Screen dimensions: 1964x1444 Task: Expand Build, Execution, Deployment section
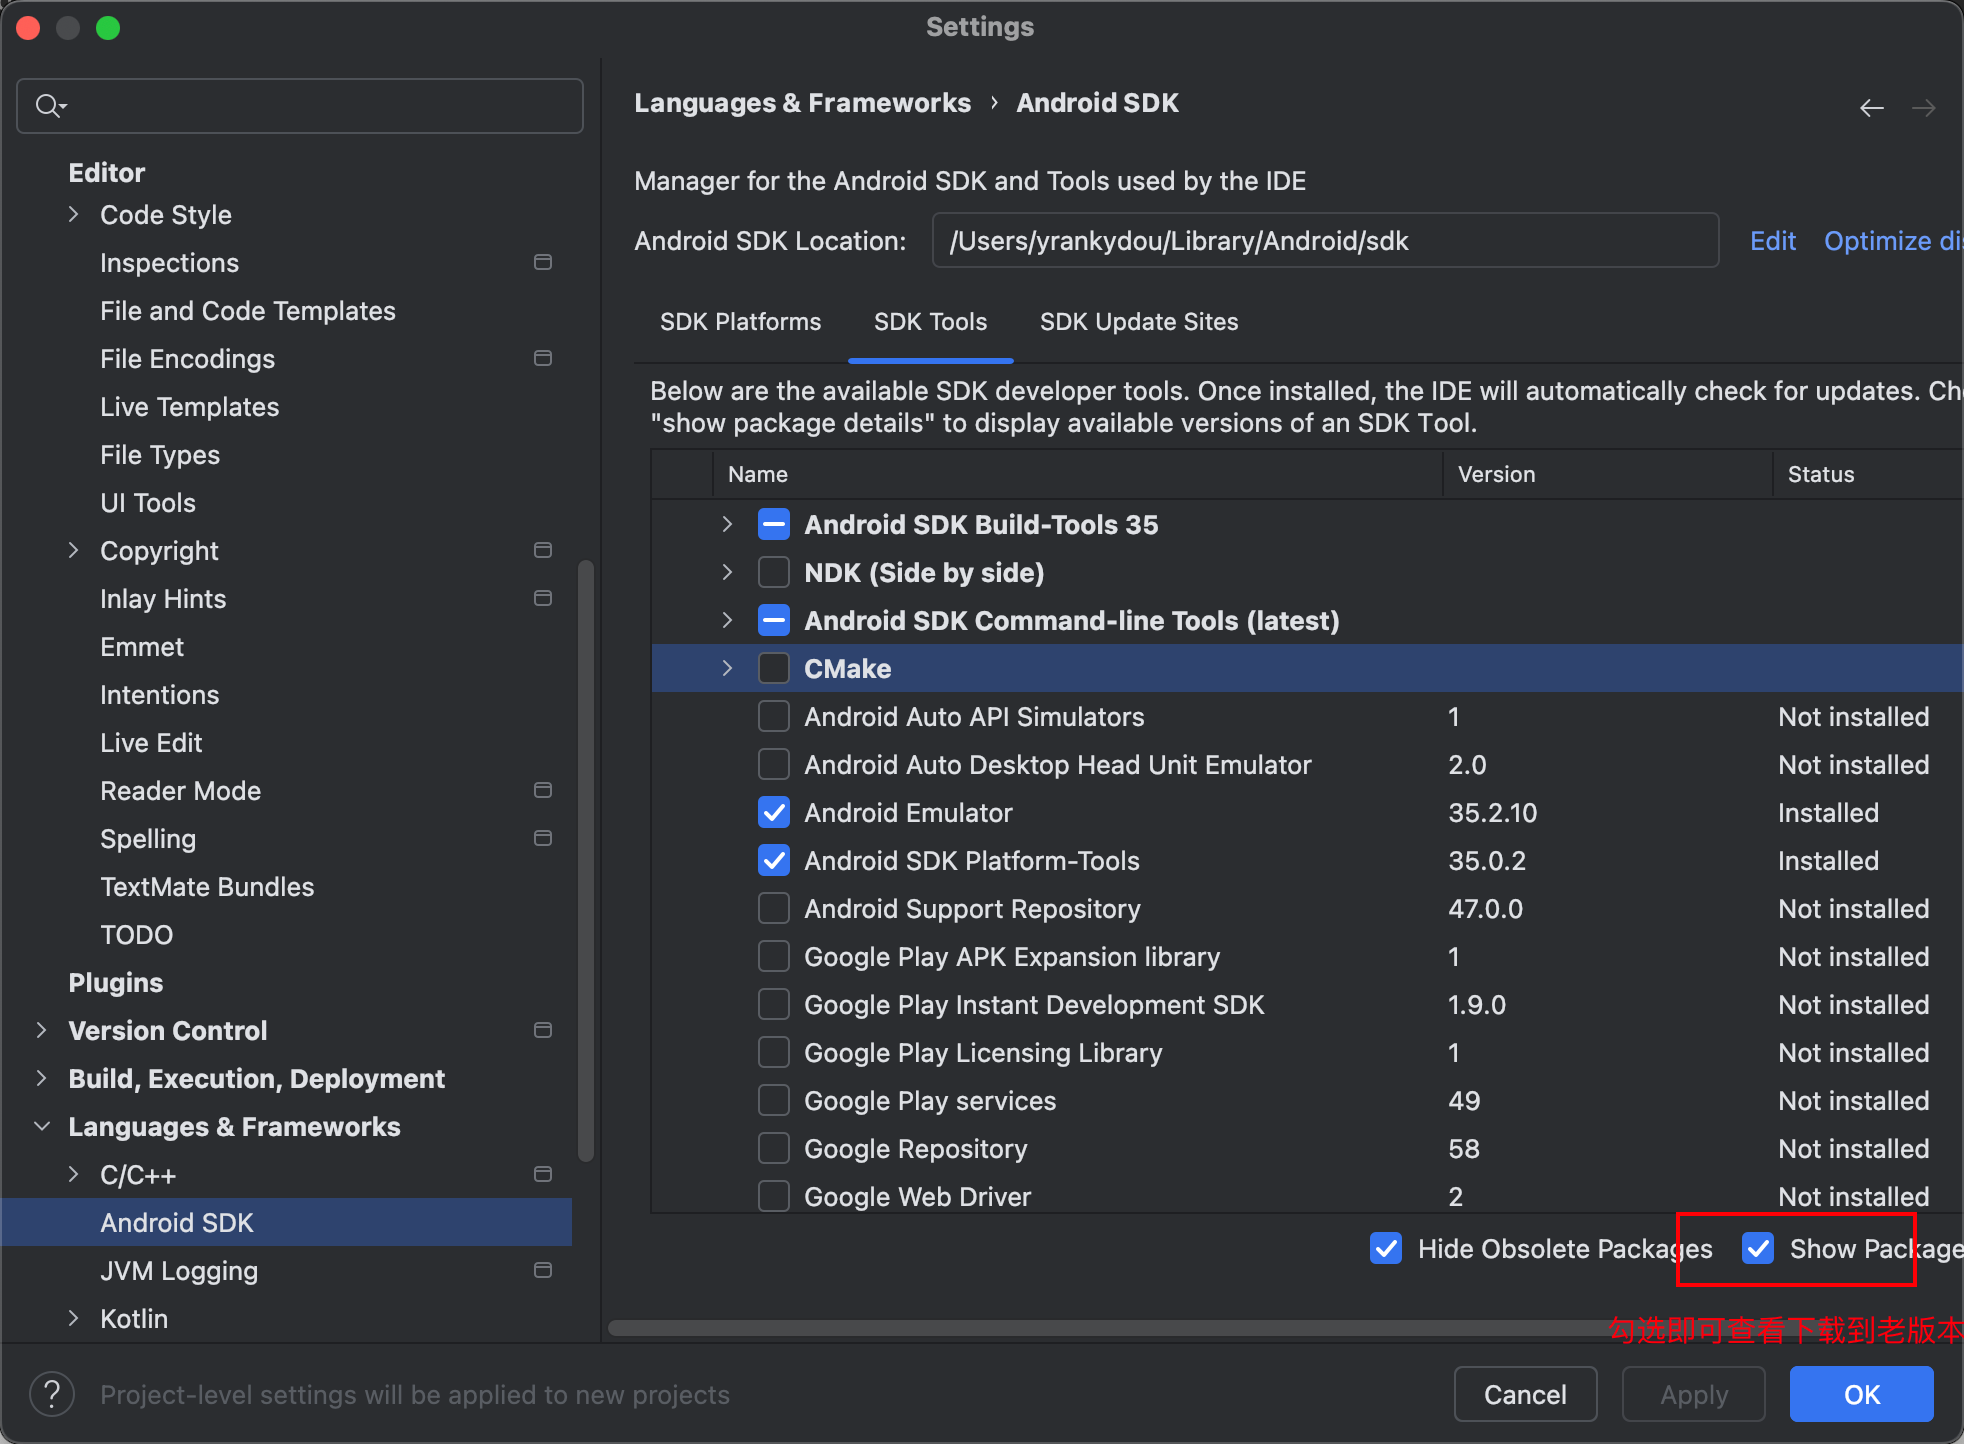point(41,1078)
